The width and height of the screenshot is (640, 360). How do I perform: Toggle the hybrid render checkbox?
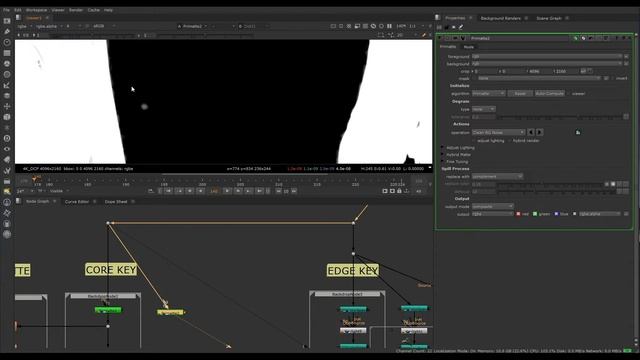coord(510,140)
